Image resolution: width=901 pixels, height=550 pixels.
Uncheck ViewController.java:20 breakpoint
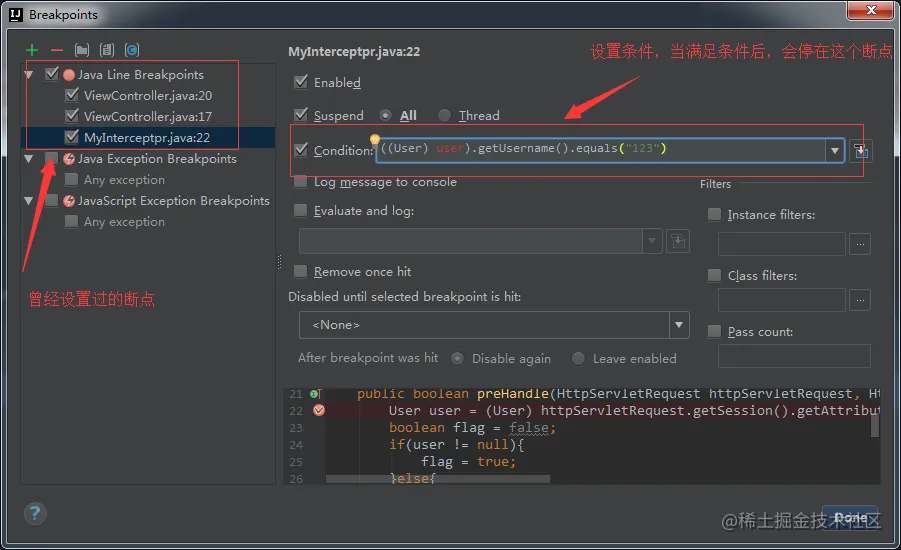click(x=72, y=95)
